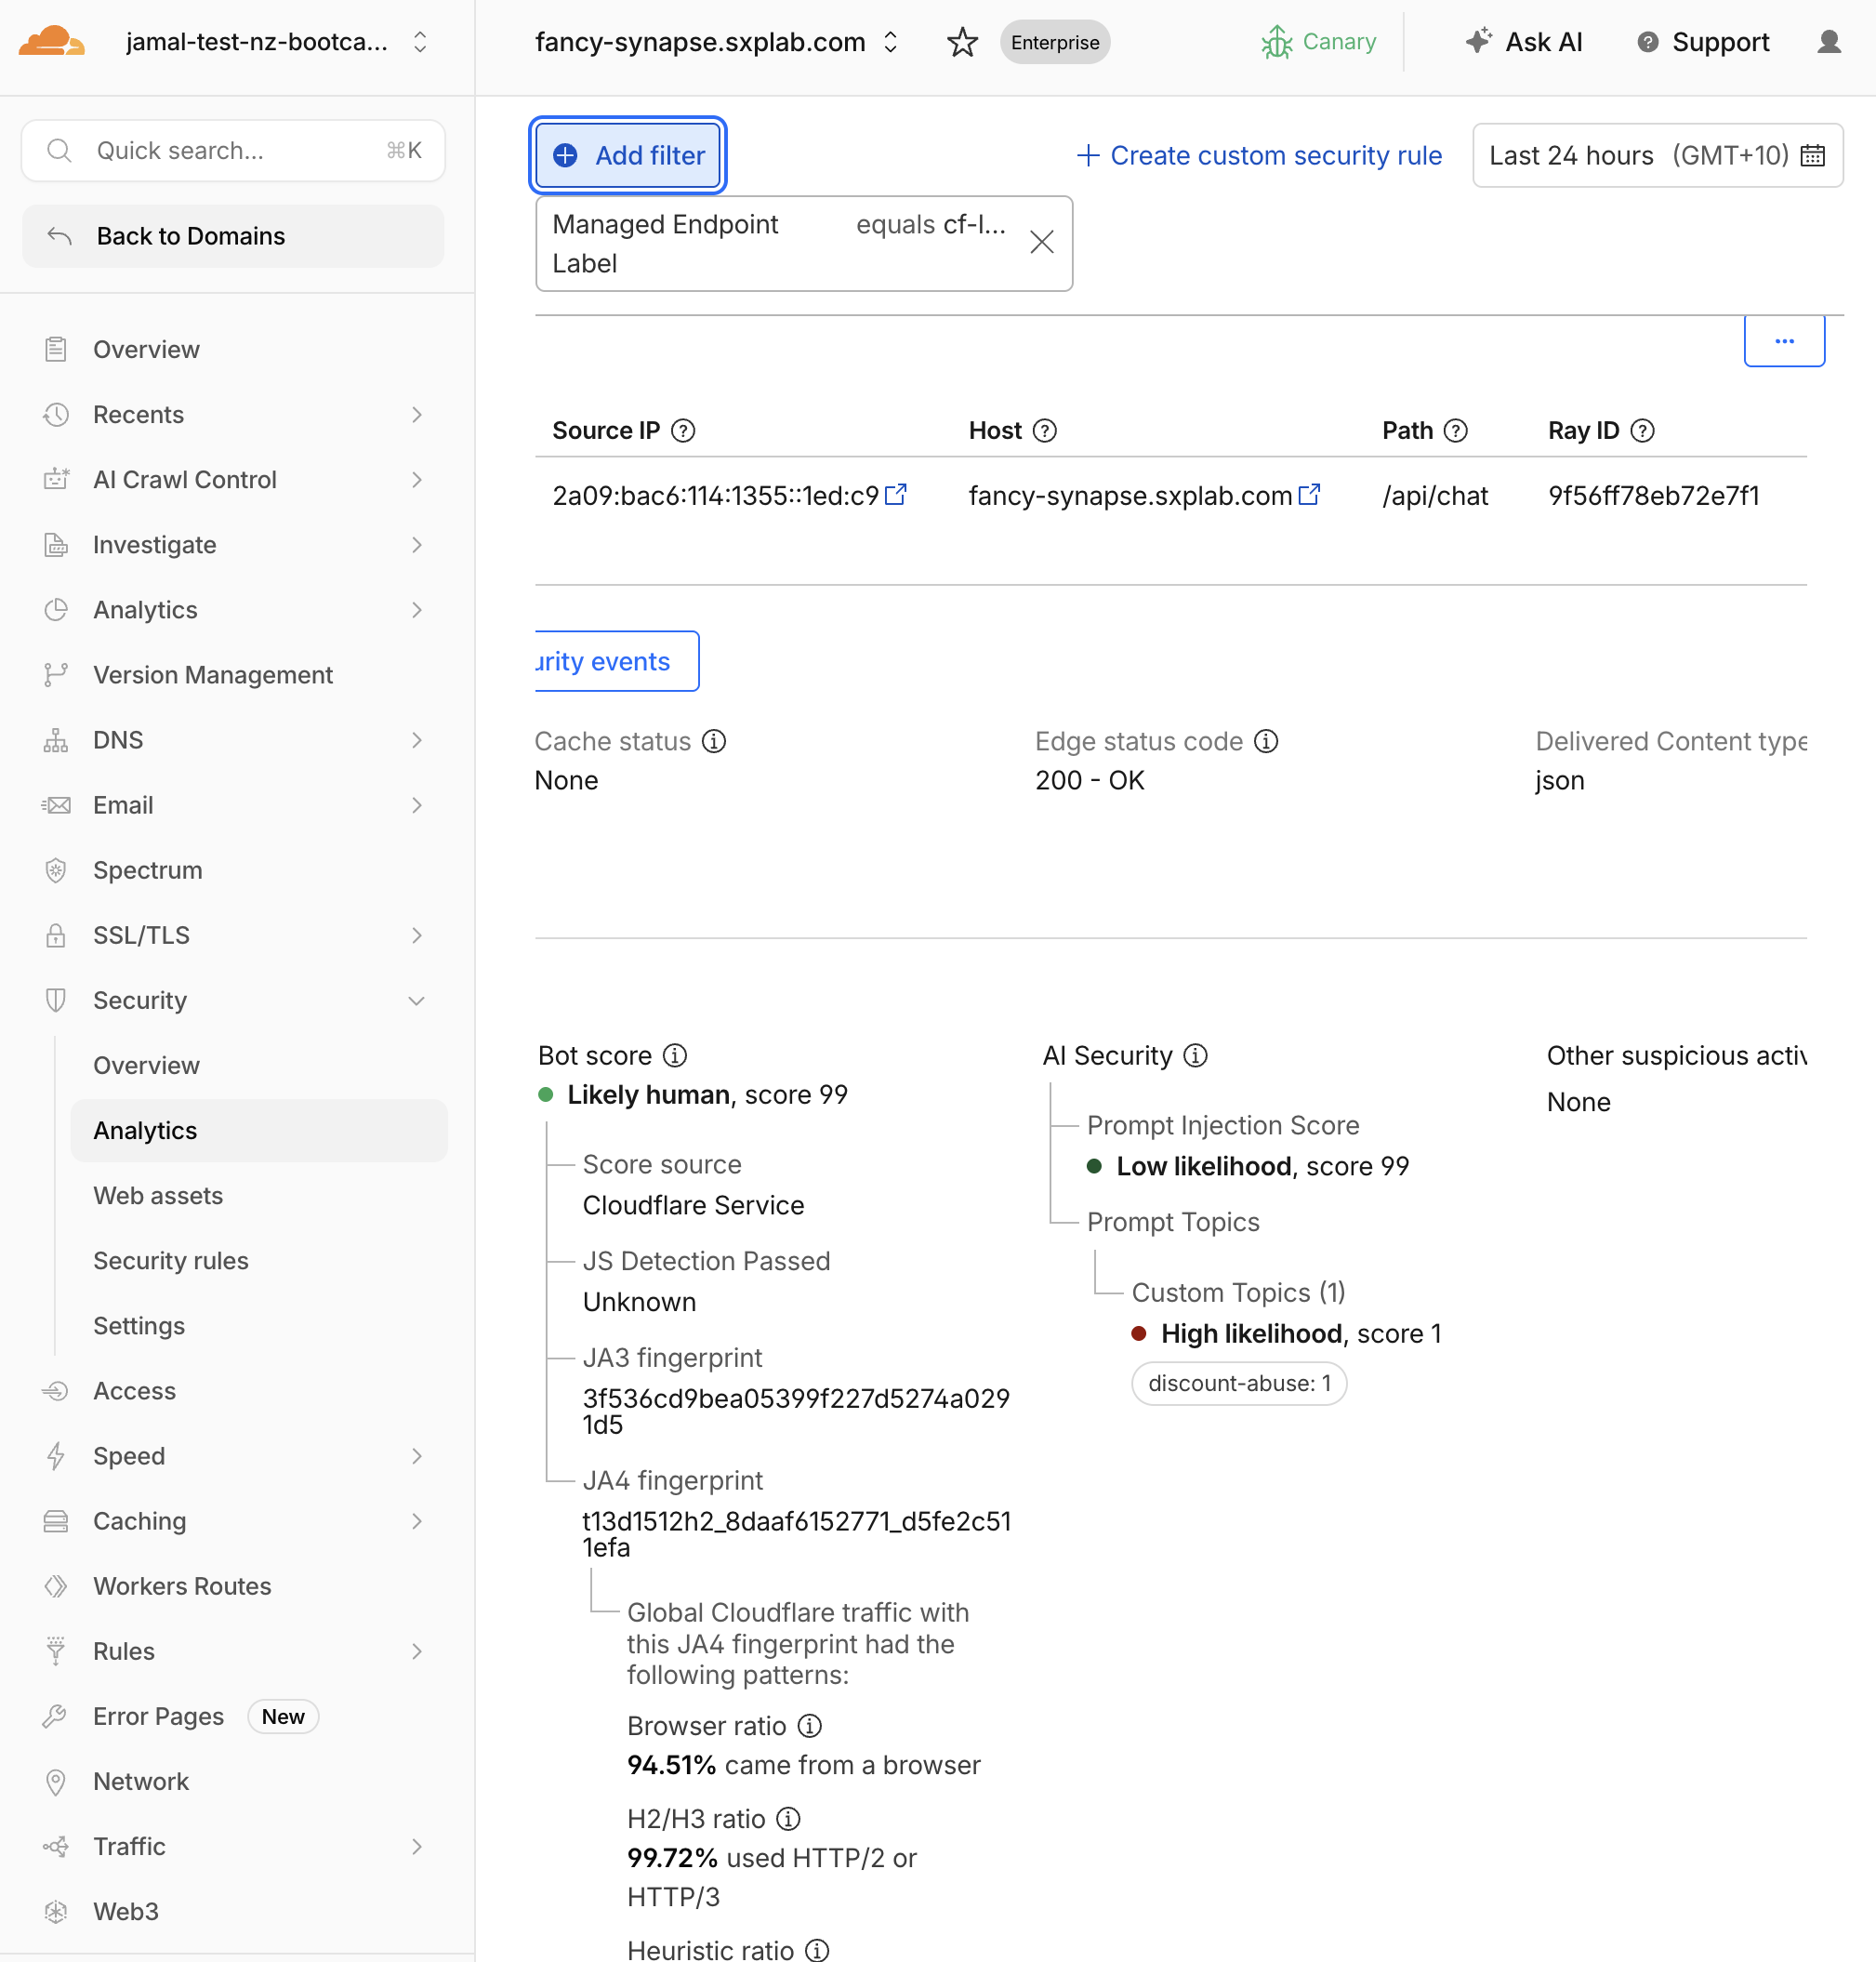1876x1962 pixels.
Task: Show help for Path column
Action: (x=1456, y=430)
